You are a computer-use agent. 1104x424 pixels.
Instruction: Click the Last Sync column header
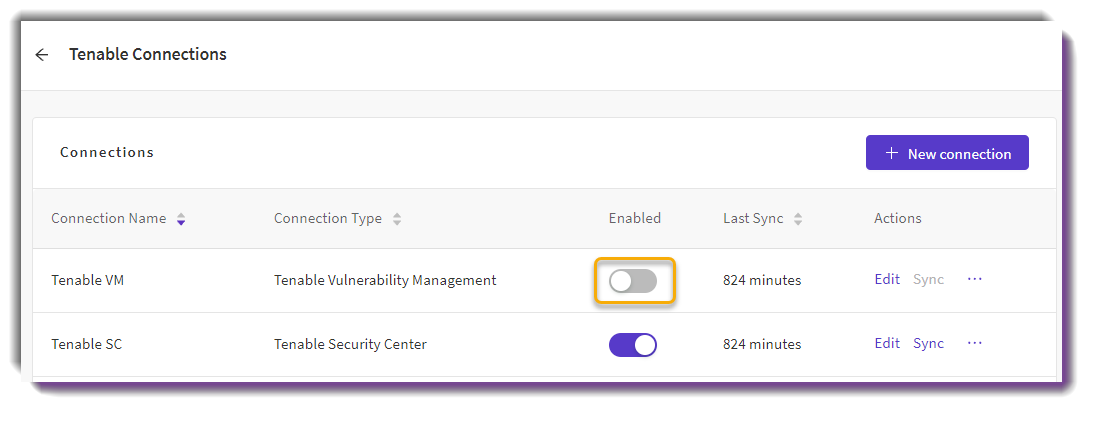(x=753, y=218)
